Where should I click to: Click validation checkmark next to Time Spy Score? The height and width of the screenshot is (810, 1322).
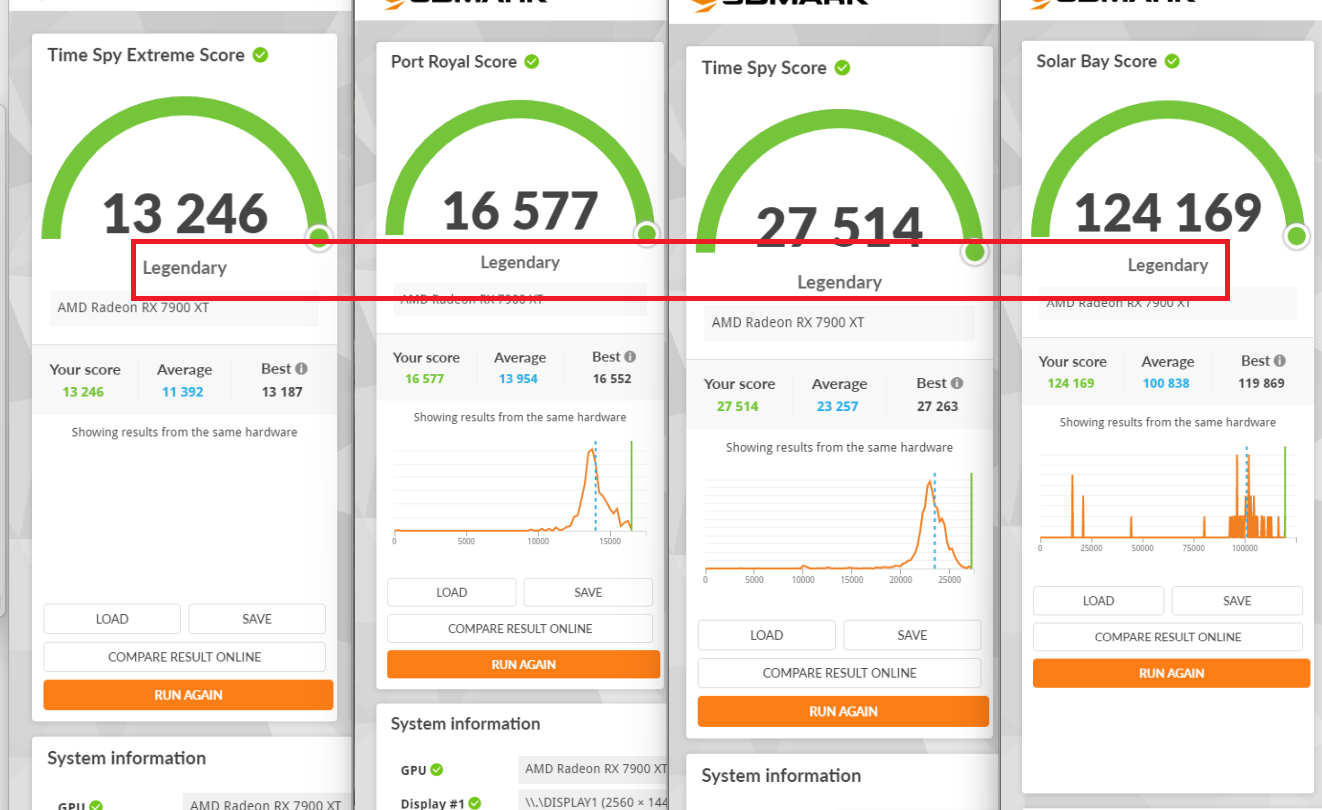click(x=843, y=68)
